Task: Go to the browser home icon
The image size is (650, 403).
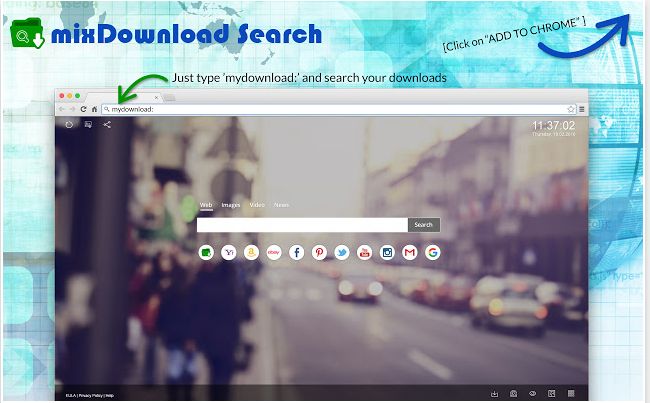Action: [x=94, y=109]
